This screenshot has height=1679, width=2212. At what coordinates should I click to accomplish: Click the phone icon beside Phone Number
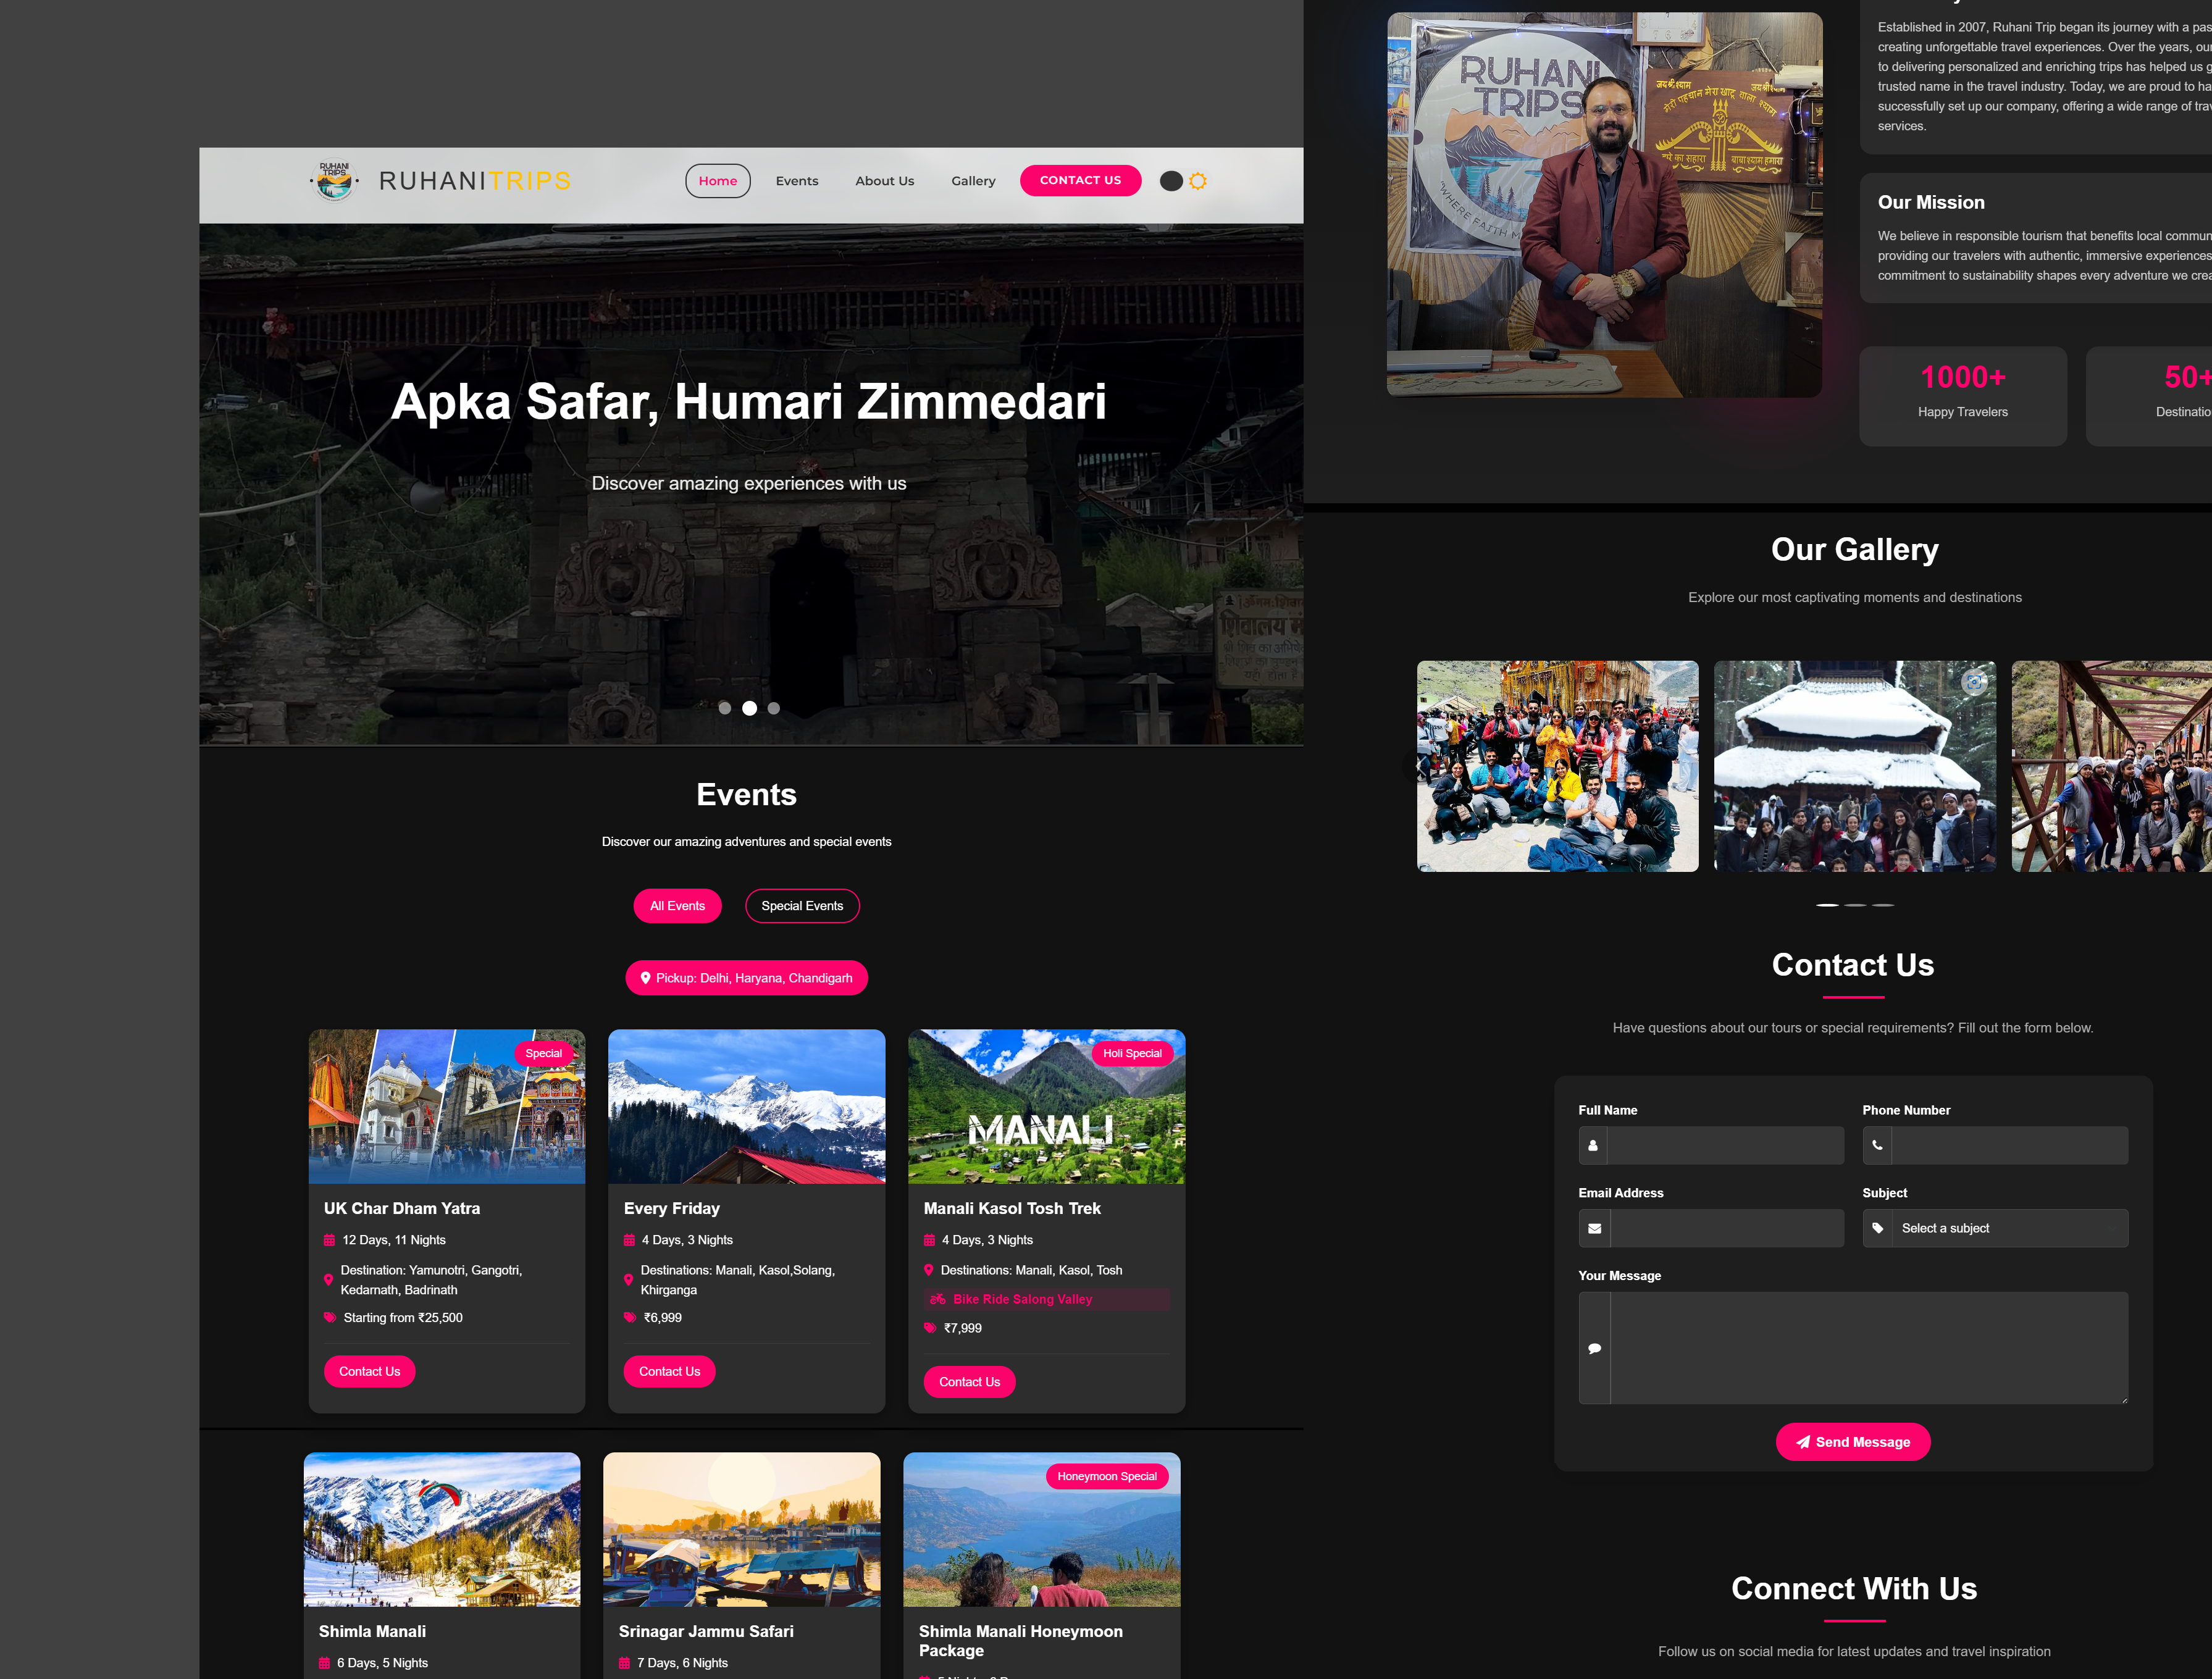pos(1876,1145)
